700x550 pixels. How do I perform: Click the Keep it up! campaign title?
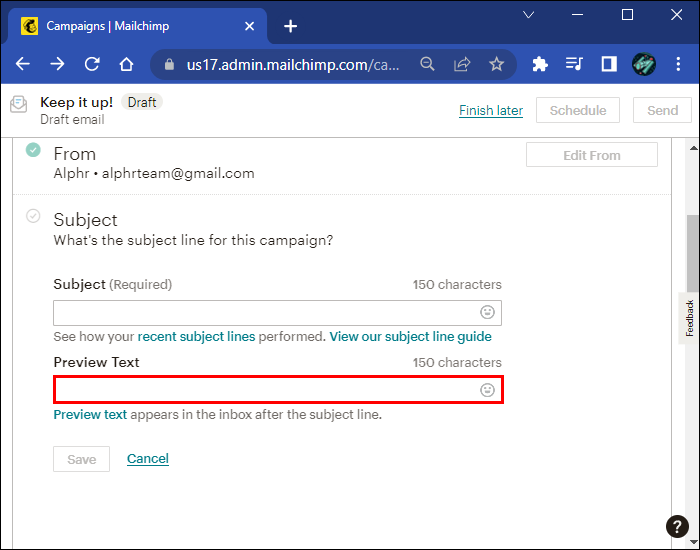click(x=76, y=102)
